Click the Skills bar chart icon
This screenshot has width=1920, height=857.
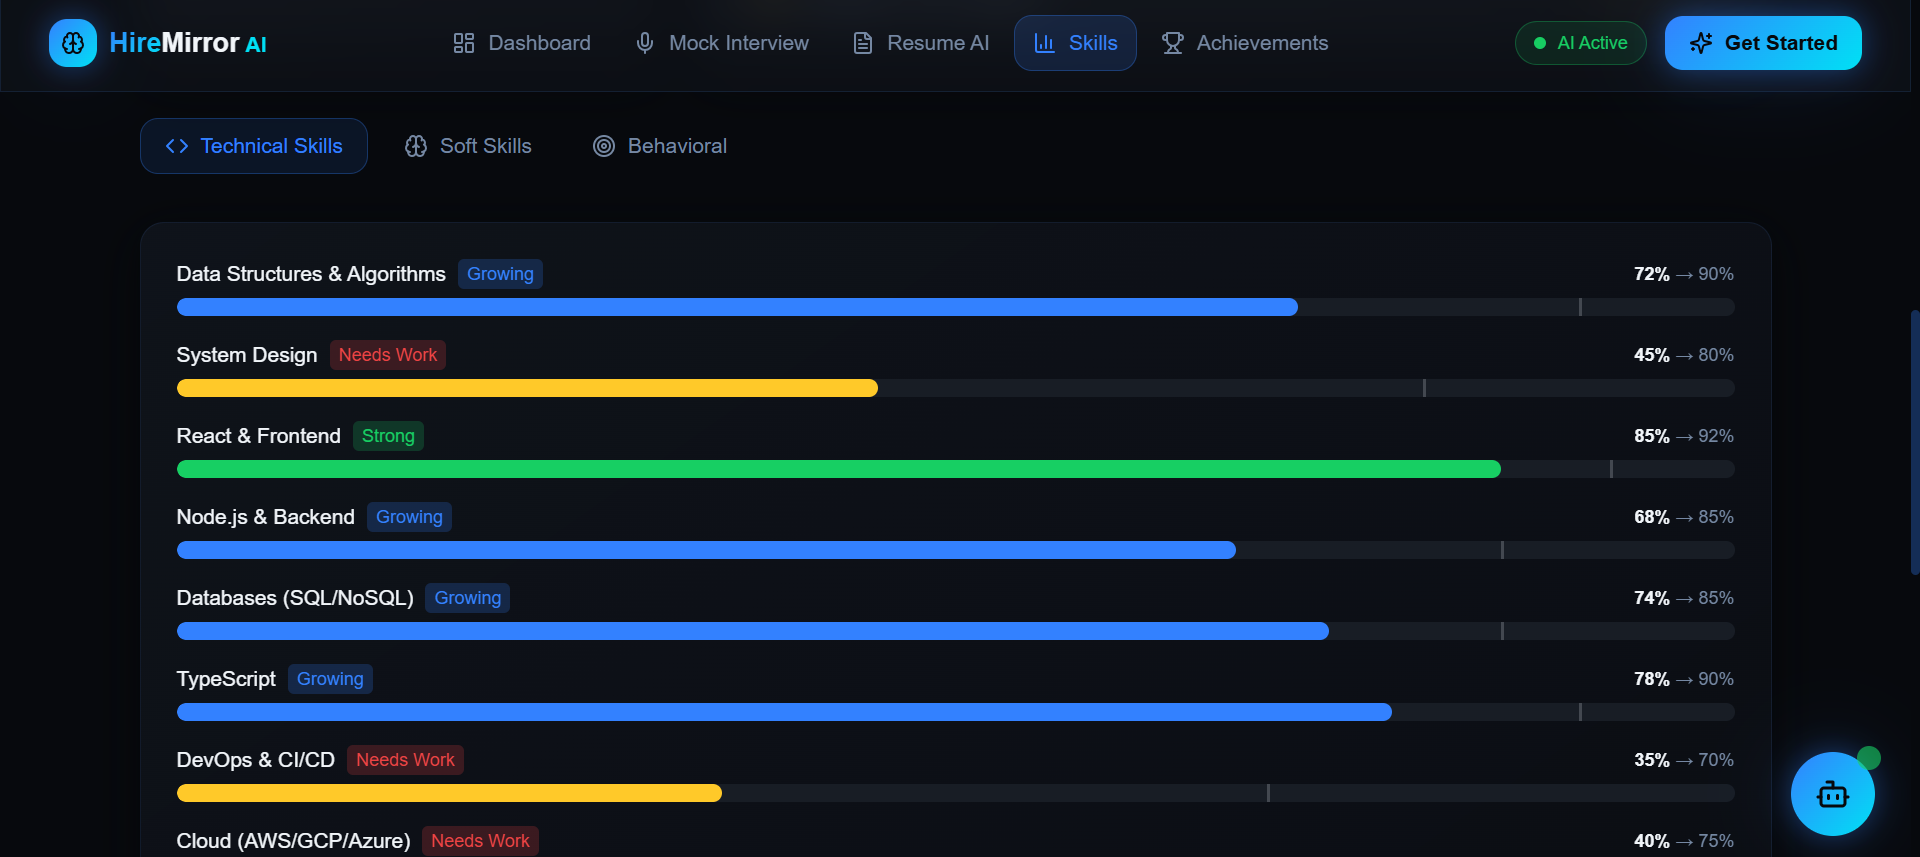tap(1045, 43)
